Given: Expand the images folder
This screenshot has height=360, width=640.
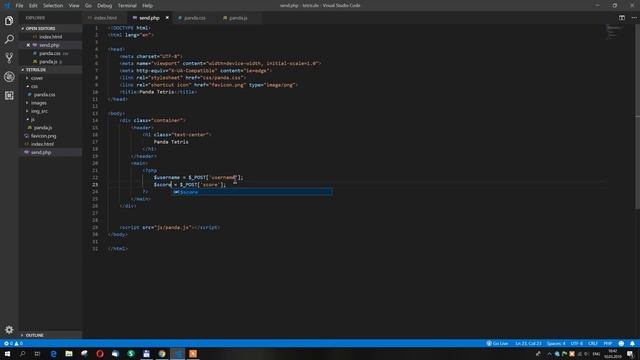Looking at the screenshot, I should [x=51, y=103].
